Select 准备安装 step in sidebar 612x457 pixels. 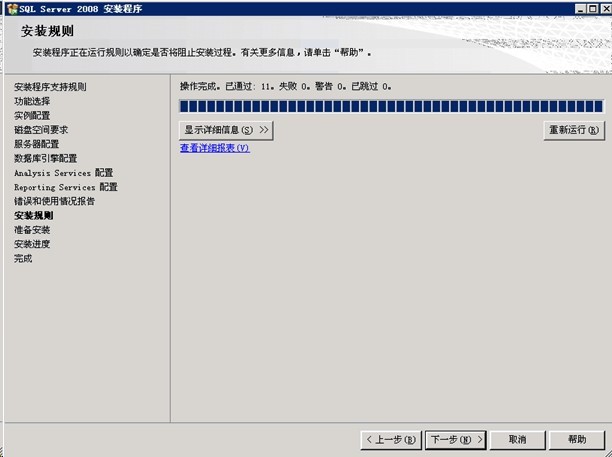tap(32, 230)
